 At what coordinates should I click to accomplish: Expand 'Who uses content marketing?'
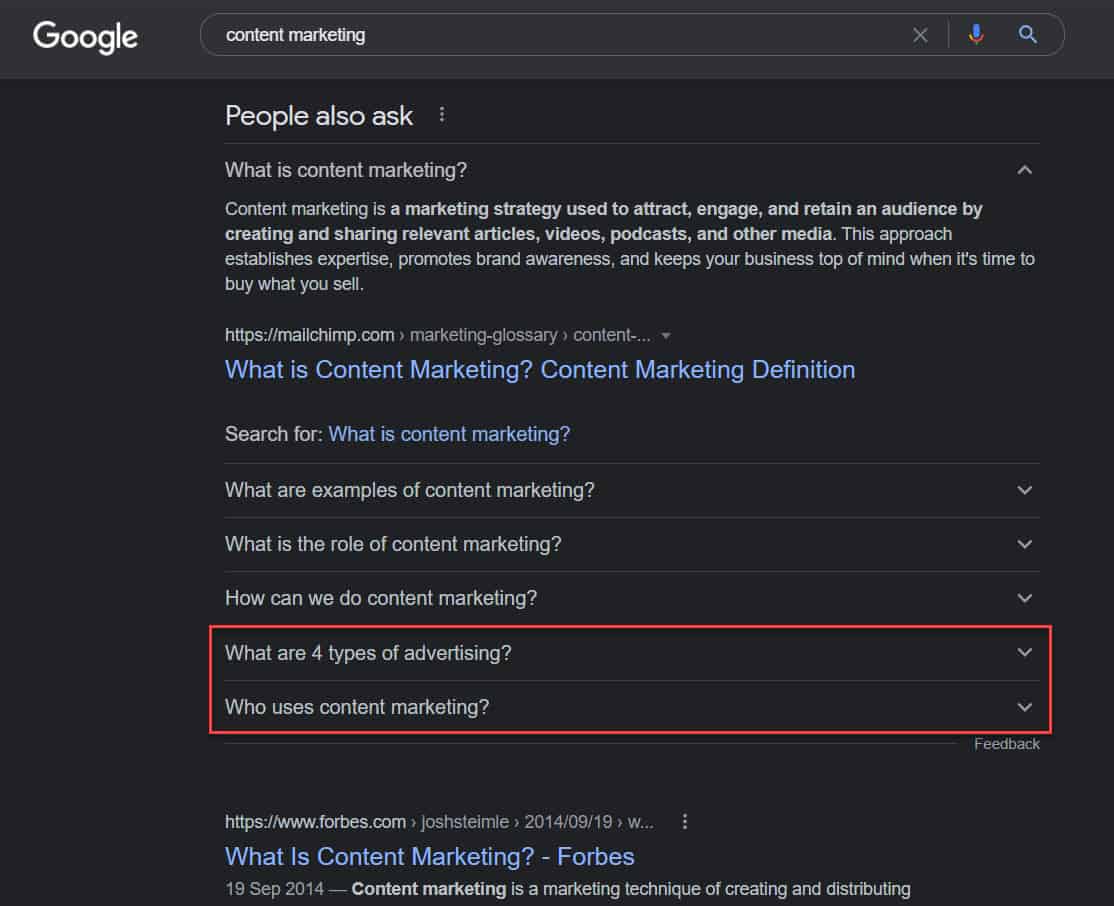coord(1024,707)
